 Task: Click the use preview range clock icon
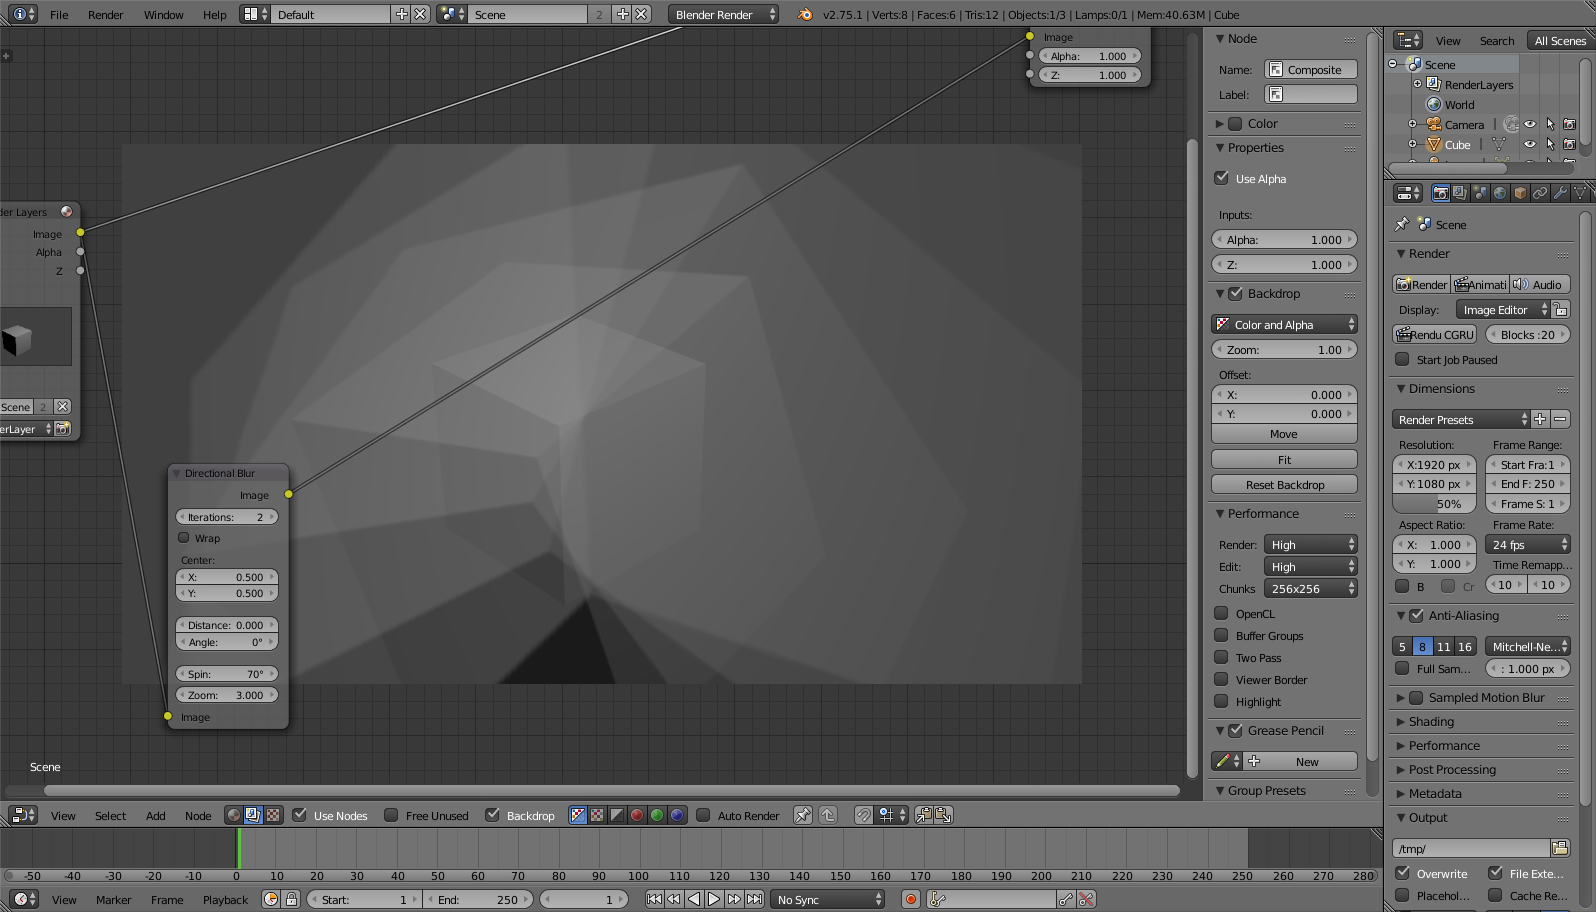271,899
